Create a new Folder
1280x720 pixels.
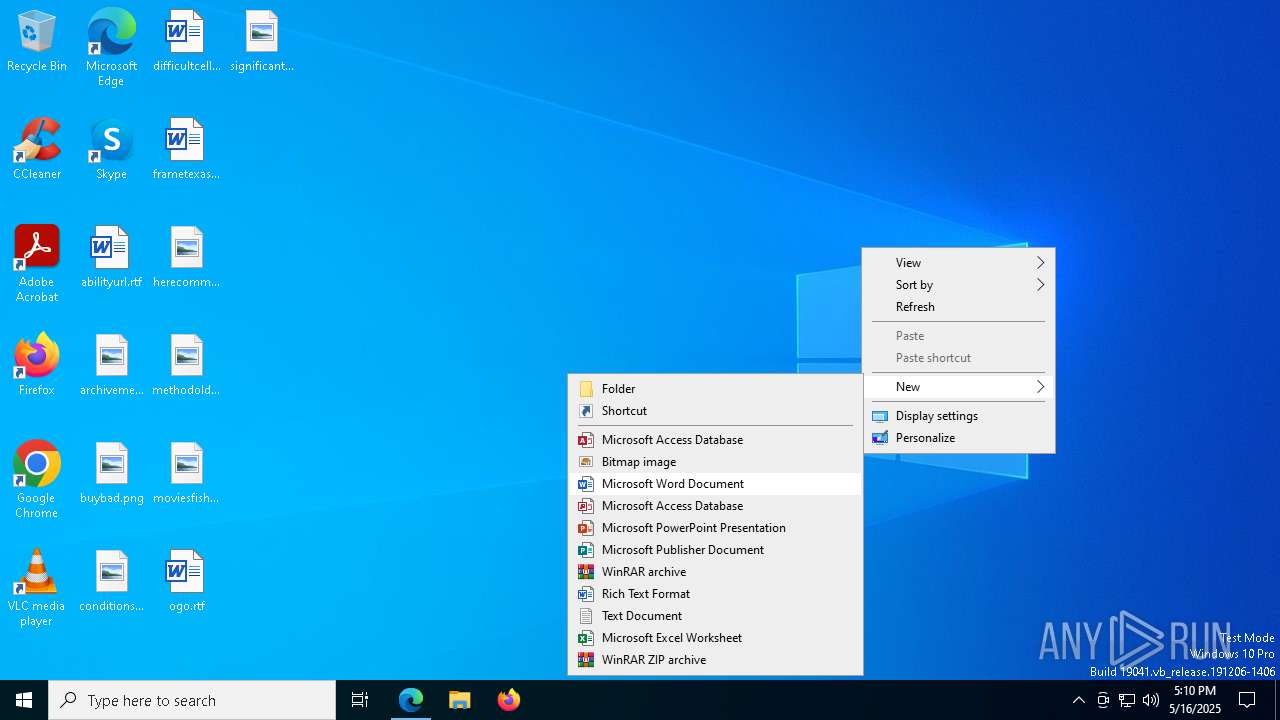point(715,389)
